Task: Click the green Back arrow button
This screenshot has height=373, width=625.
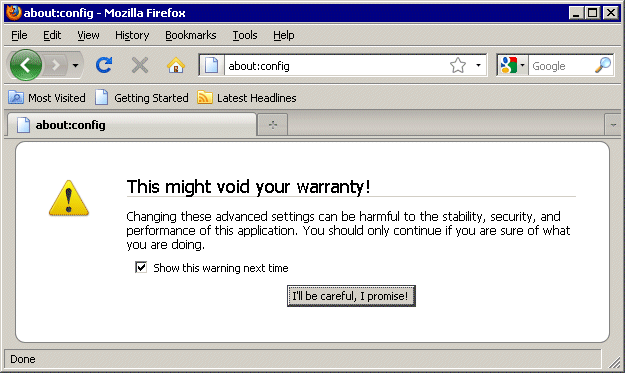Action: coord(26,65)
